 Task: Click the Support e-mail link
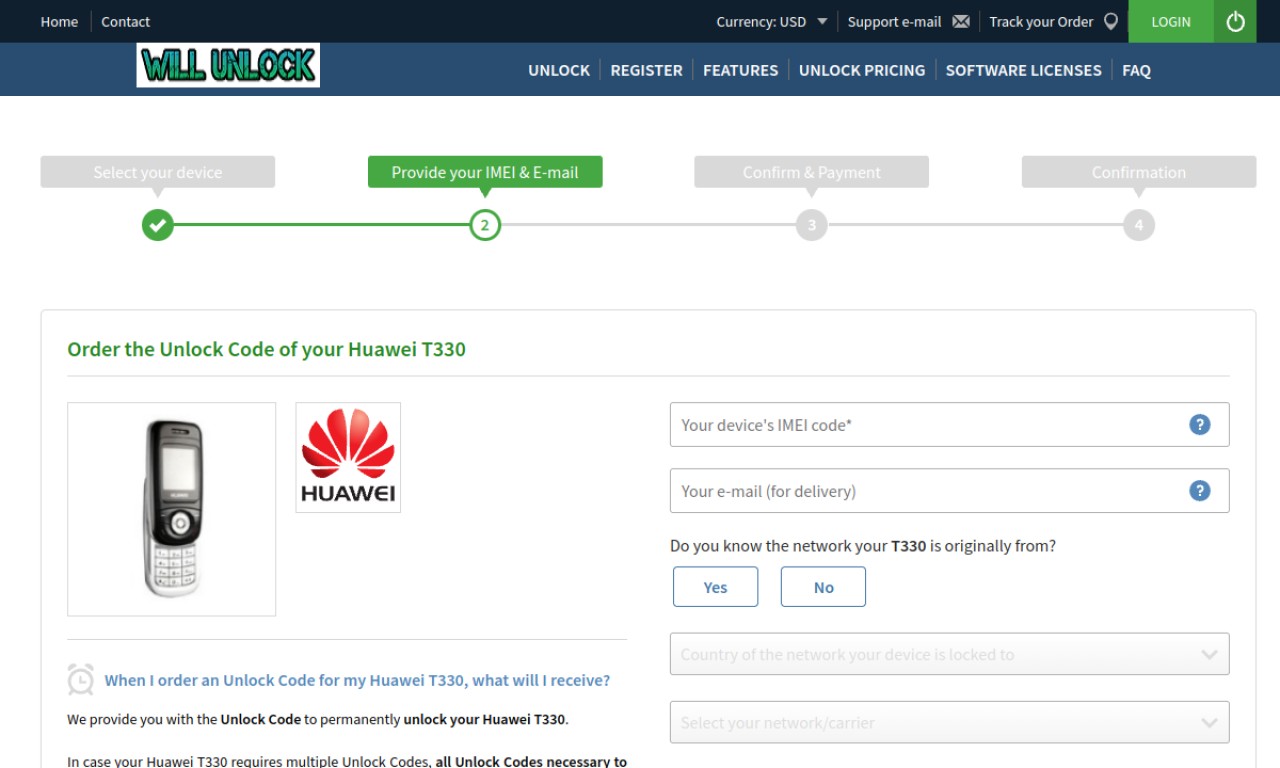click(894, 21)
